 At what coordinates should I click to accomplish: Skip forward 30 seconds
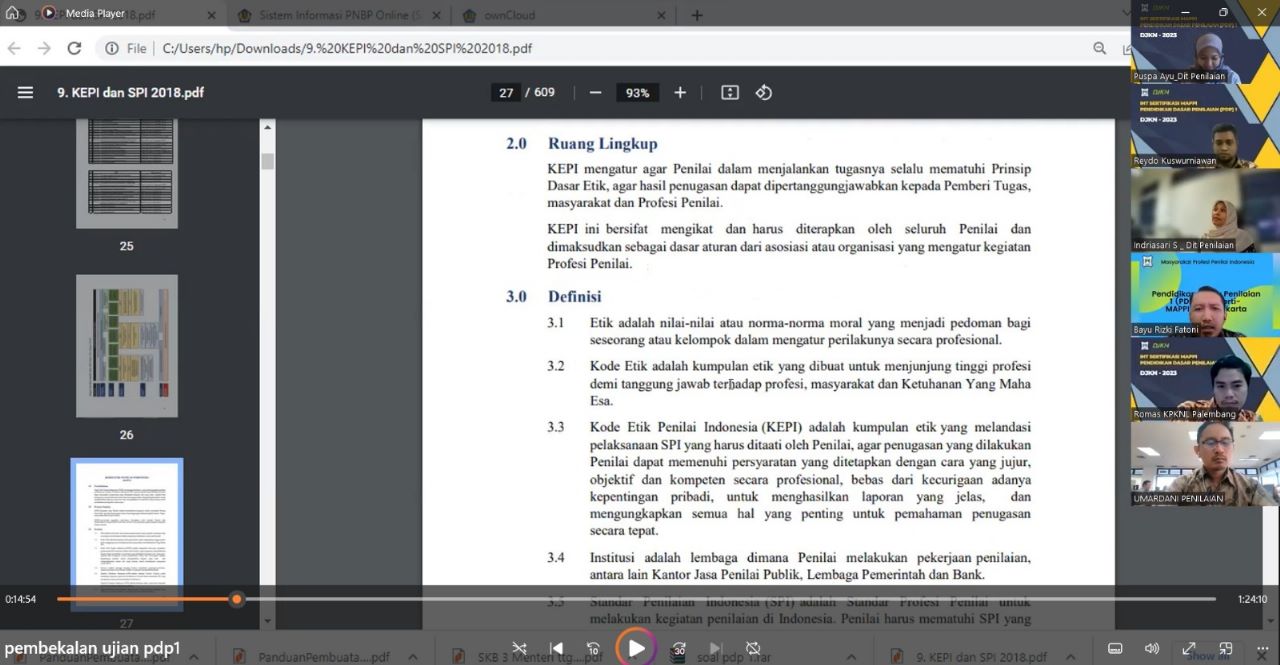click(679, 648)
